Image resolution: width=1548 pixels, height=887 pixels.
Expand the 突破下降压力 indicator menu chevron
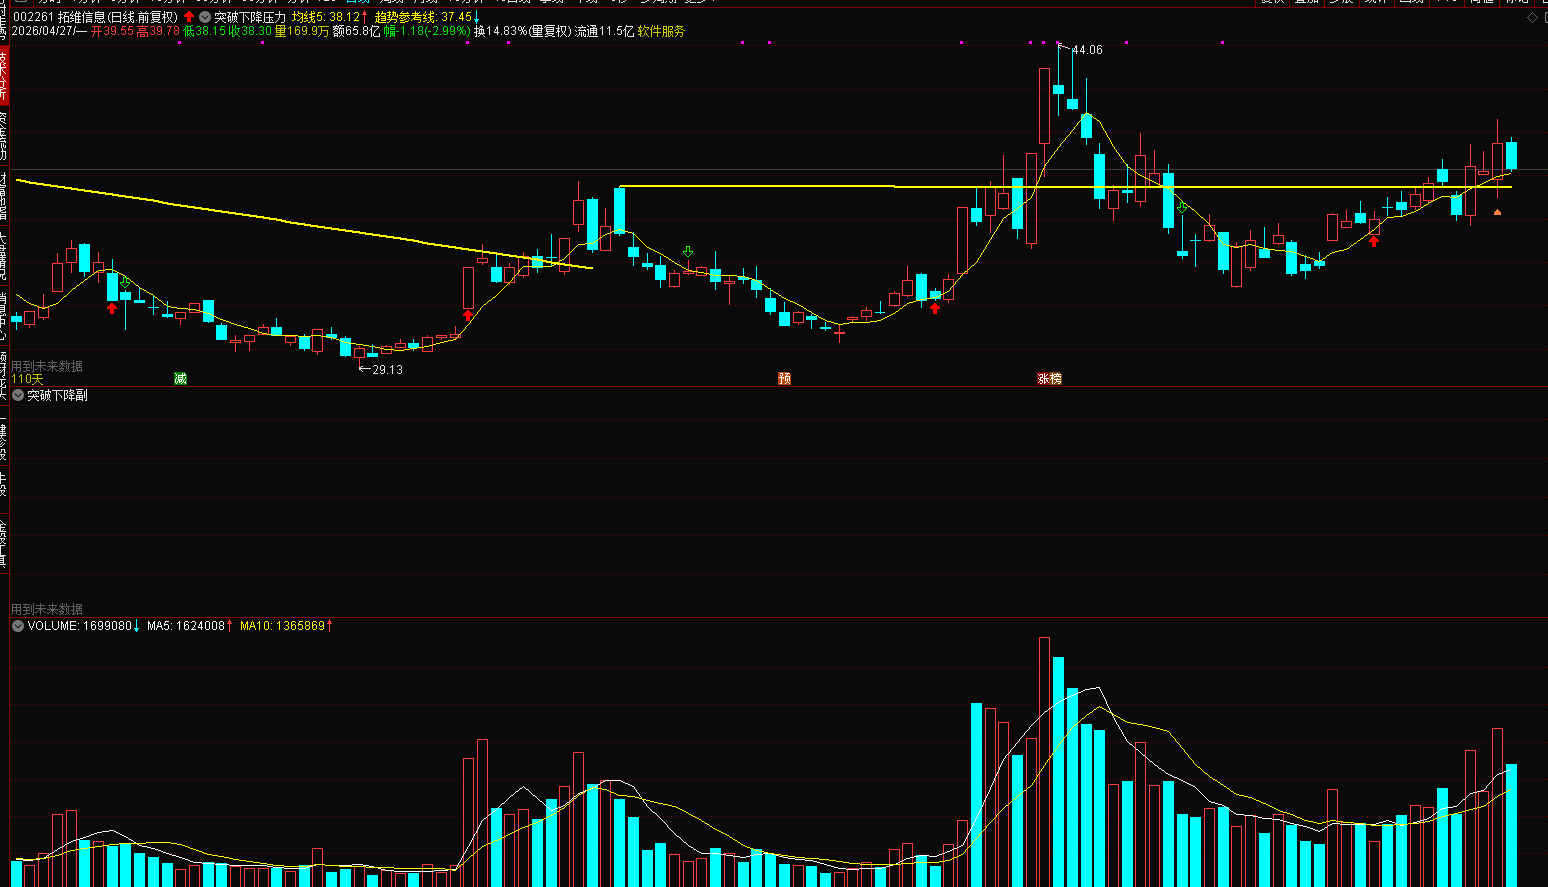click(205, 17)
